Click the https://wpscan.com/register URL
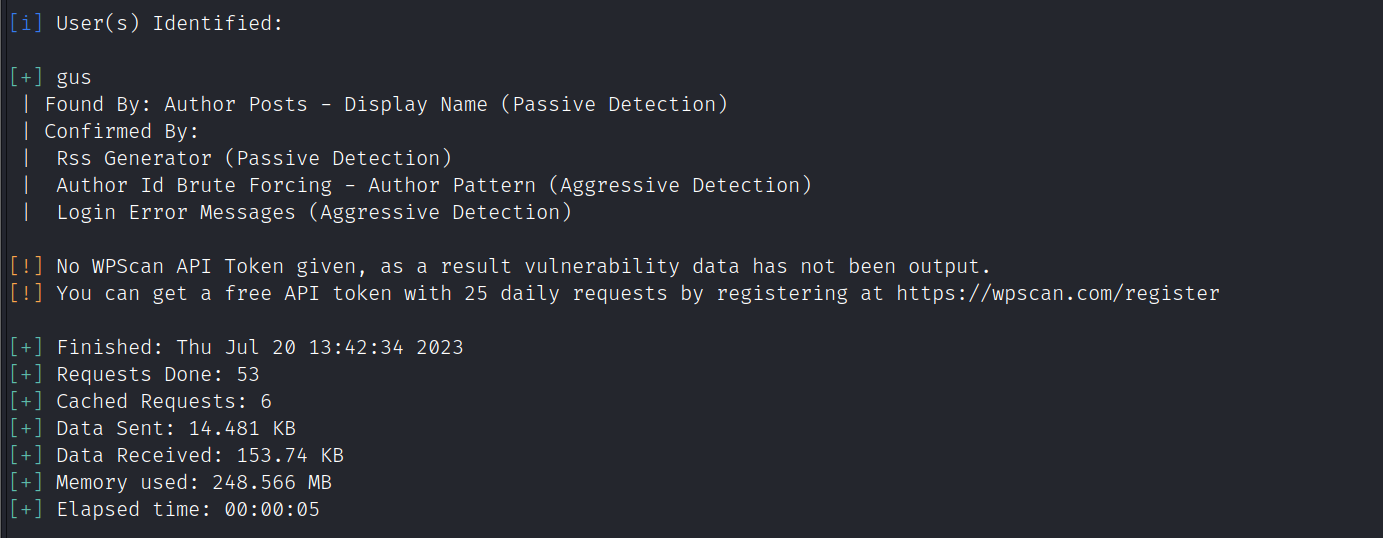Image resolution: width=1383 pixels, height=538 pixels. (1058, 293)
